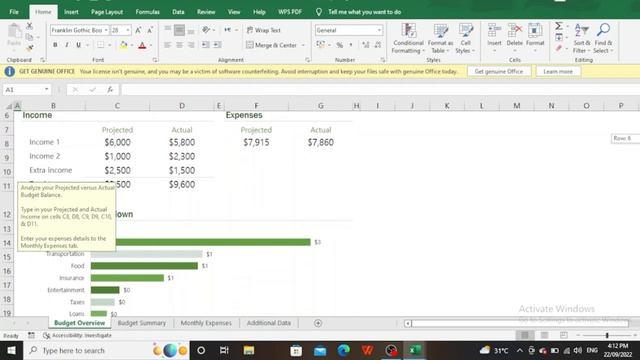Click the Cut scissors icon
Viewport: 640px width, 360px height.
[29, 26]
